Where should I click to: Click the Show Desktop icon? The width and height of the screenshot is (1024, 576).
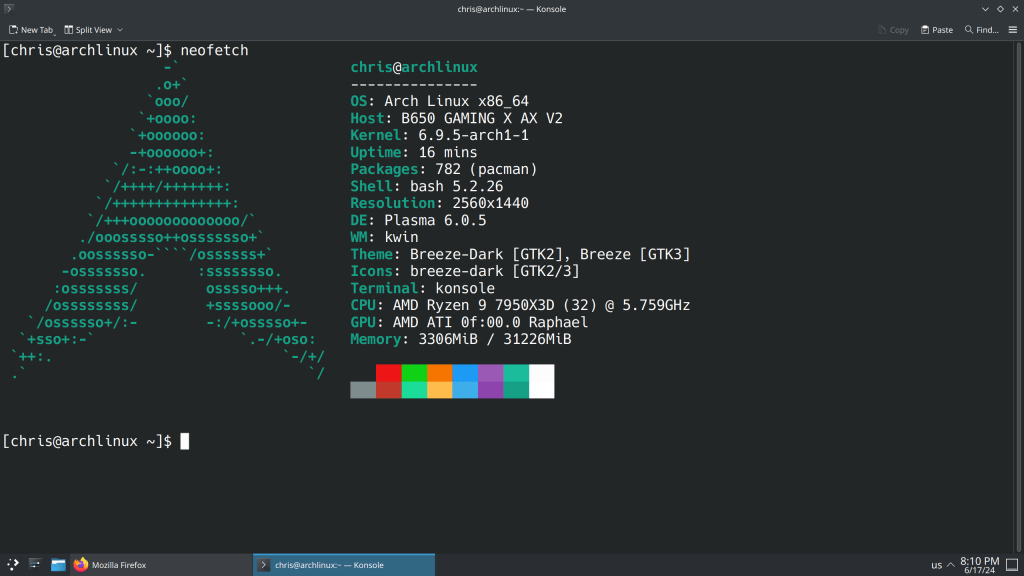1014,565
